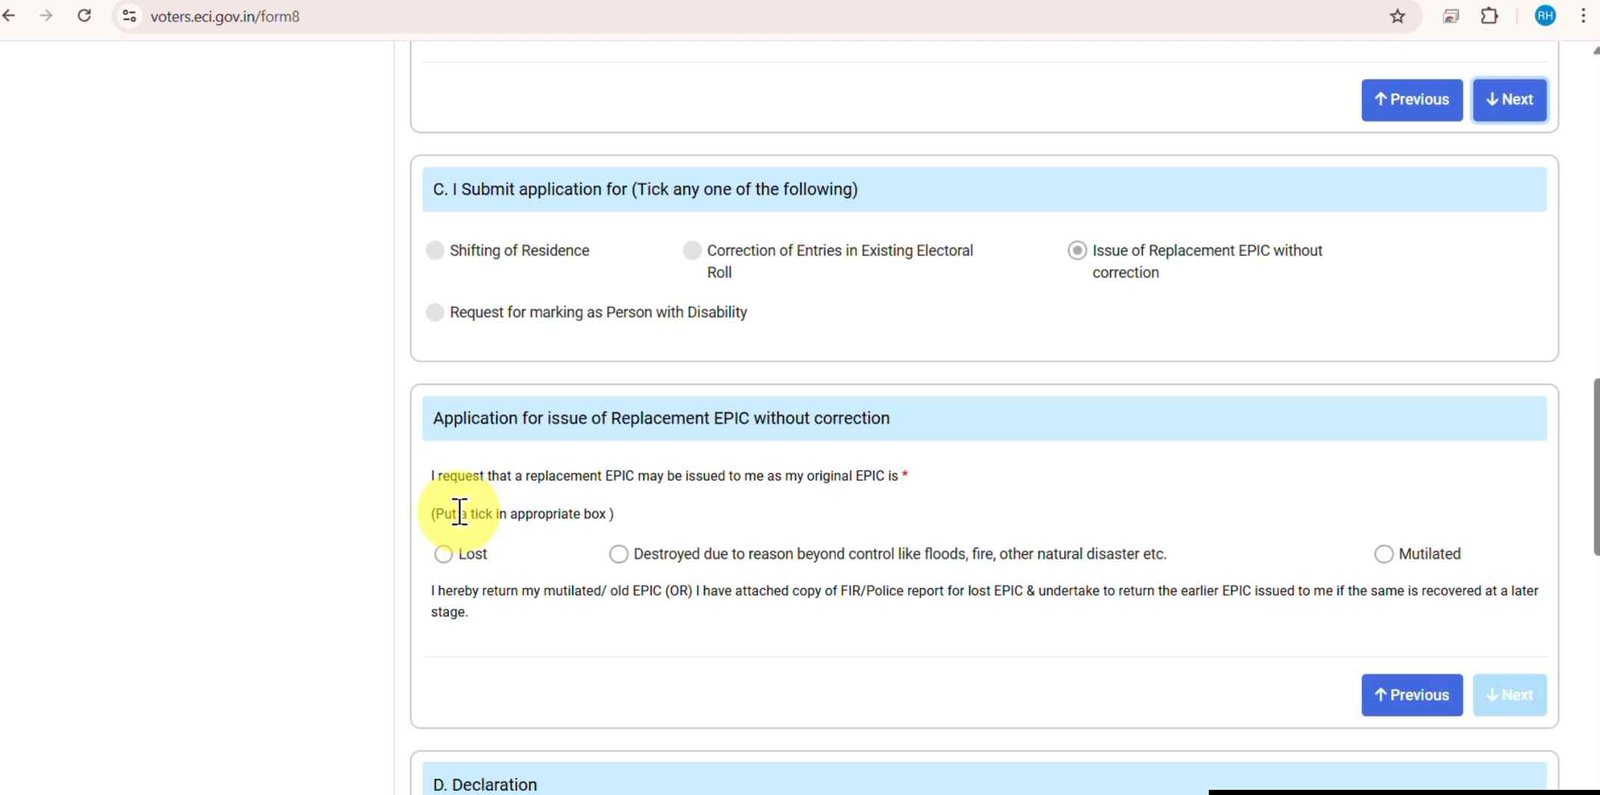This screenshot has width=1600, height=795.
Task: Select Issue of Replacement EPIC without correction
Action: pos(1077,250)
